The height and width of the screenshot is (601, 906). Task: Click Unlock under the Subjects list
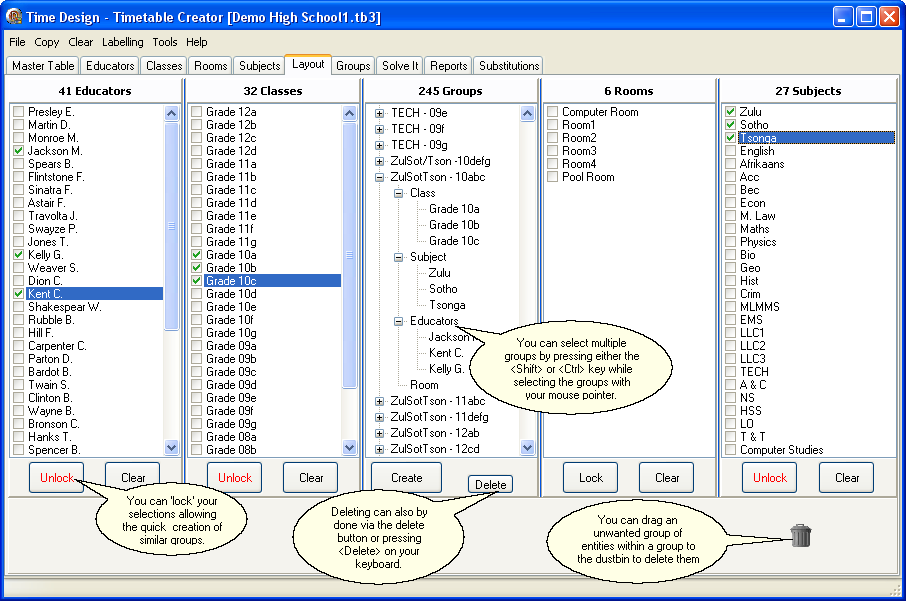click(770, 478)
